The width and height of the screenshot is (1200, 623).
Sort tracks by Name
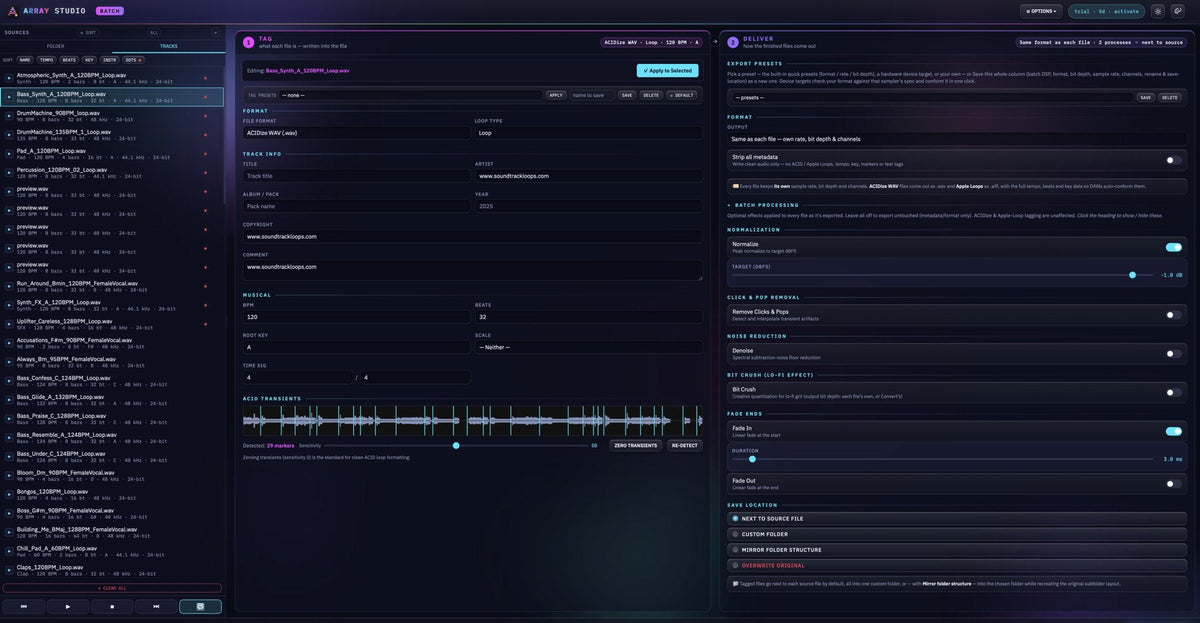(25, 60)
